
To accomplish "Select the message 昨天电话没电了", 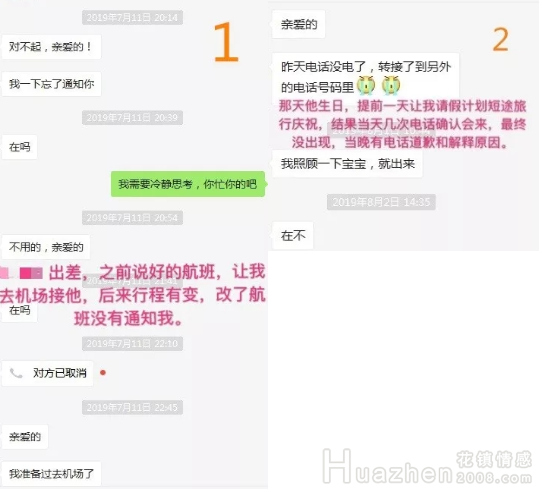I will click(x=366, y=77).
